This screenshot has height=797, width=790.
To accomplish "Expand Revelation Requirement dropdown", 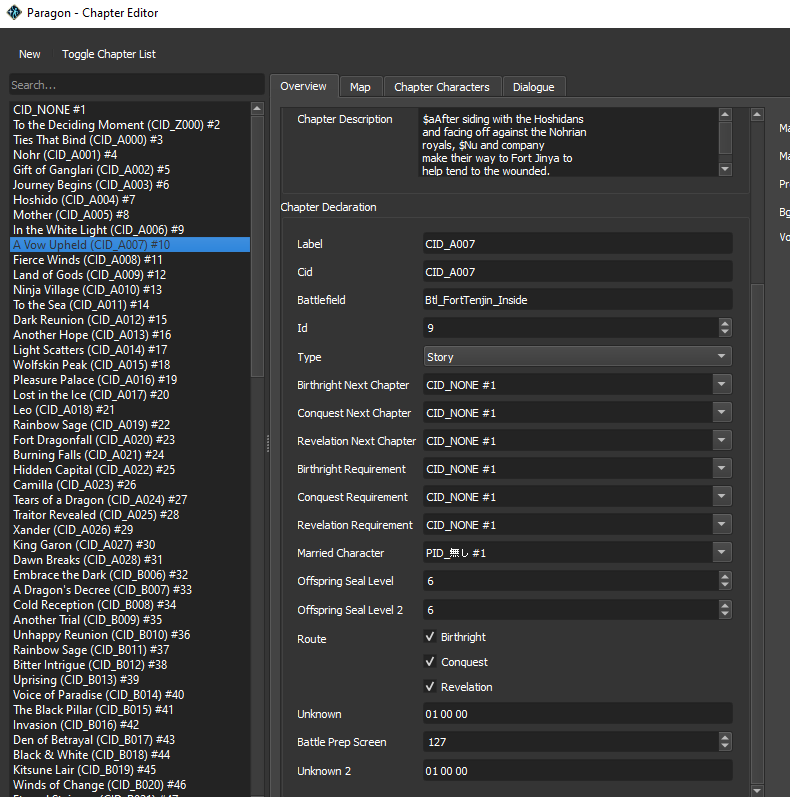I will click(721, 524).
